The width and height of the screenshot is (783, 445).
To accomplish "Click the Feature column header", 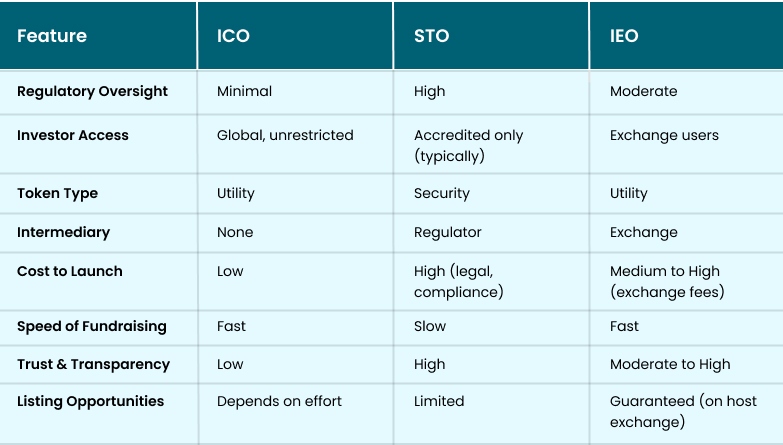I will click(x=52, y=36).
